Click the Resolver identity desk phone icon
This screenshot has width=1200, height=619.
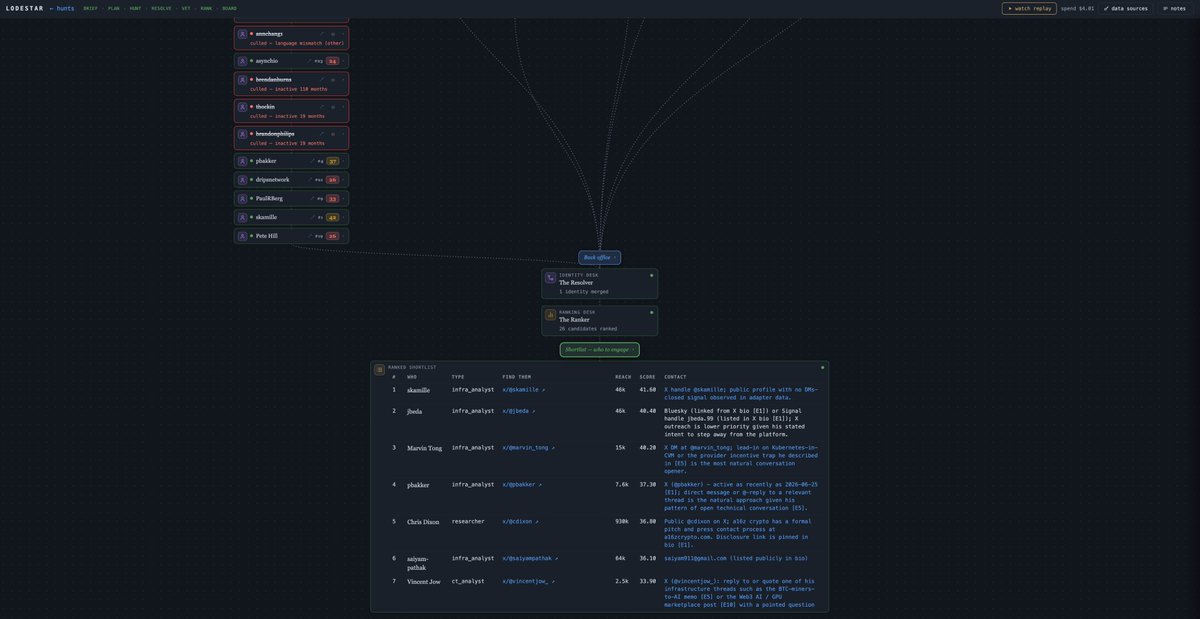[551, 278]
